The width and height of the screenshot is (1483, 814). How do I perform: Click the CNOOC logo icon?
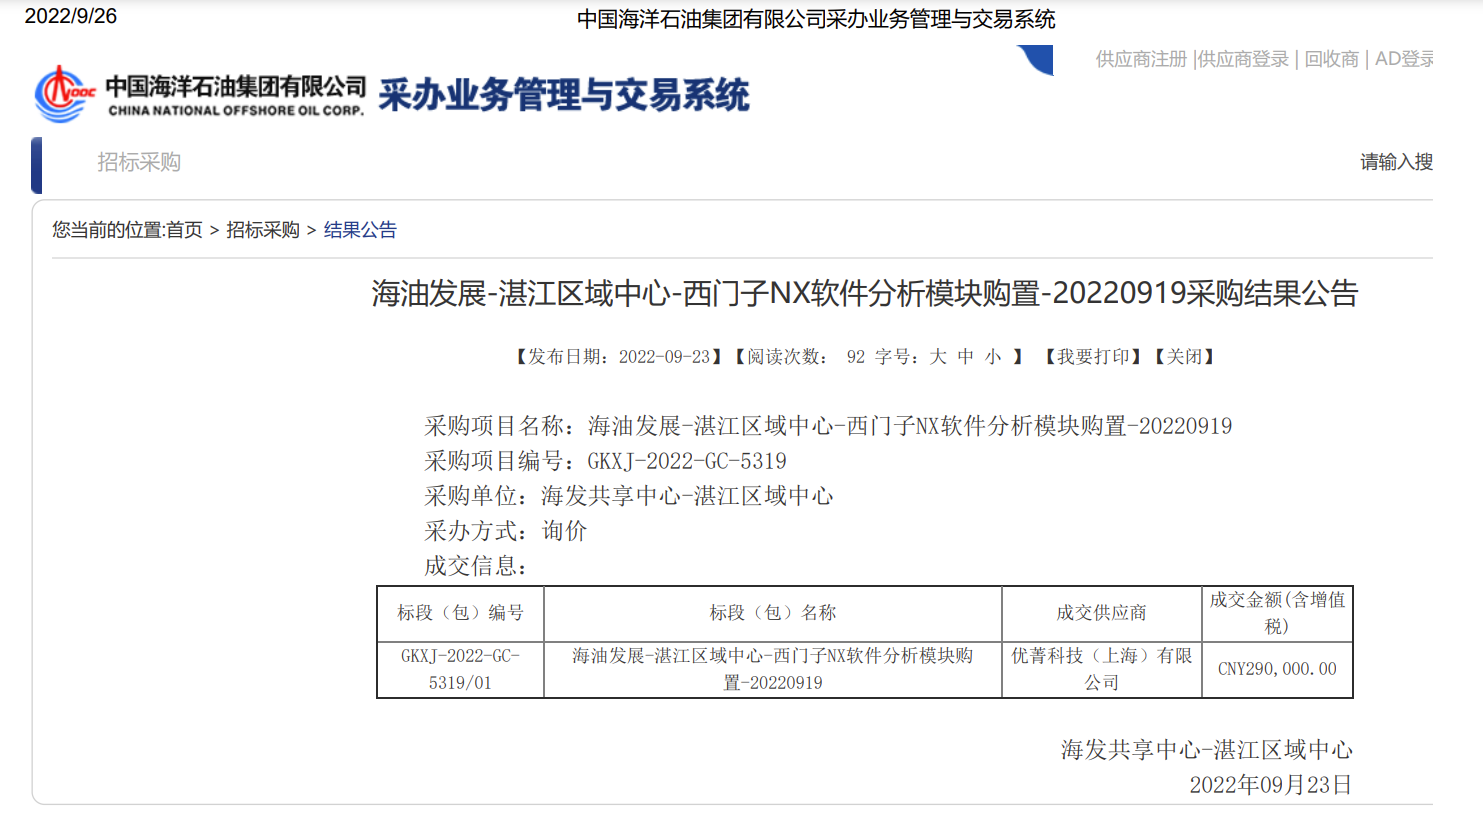(64, 94)
